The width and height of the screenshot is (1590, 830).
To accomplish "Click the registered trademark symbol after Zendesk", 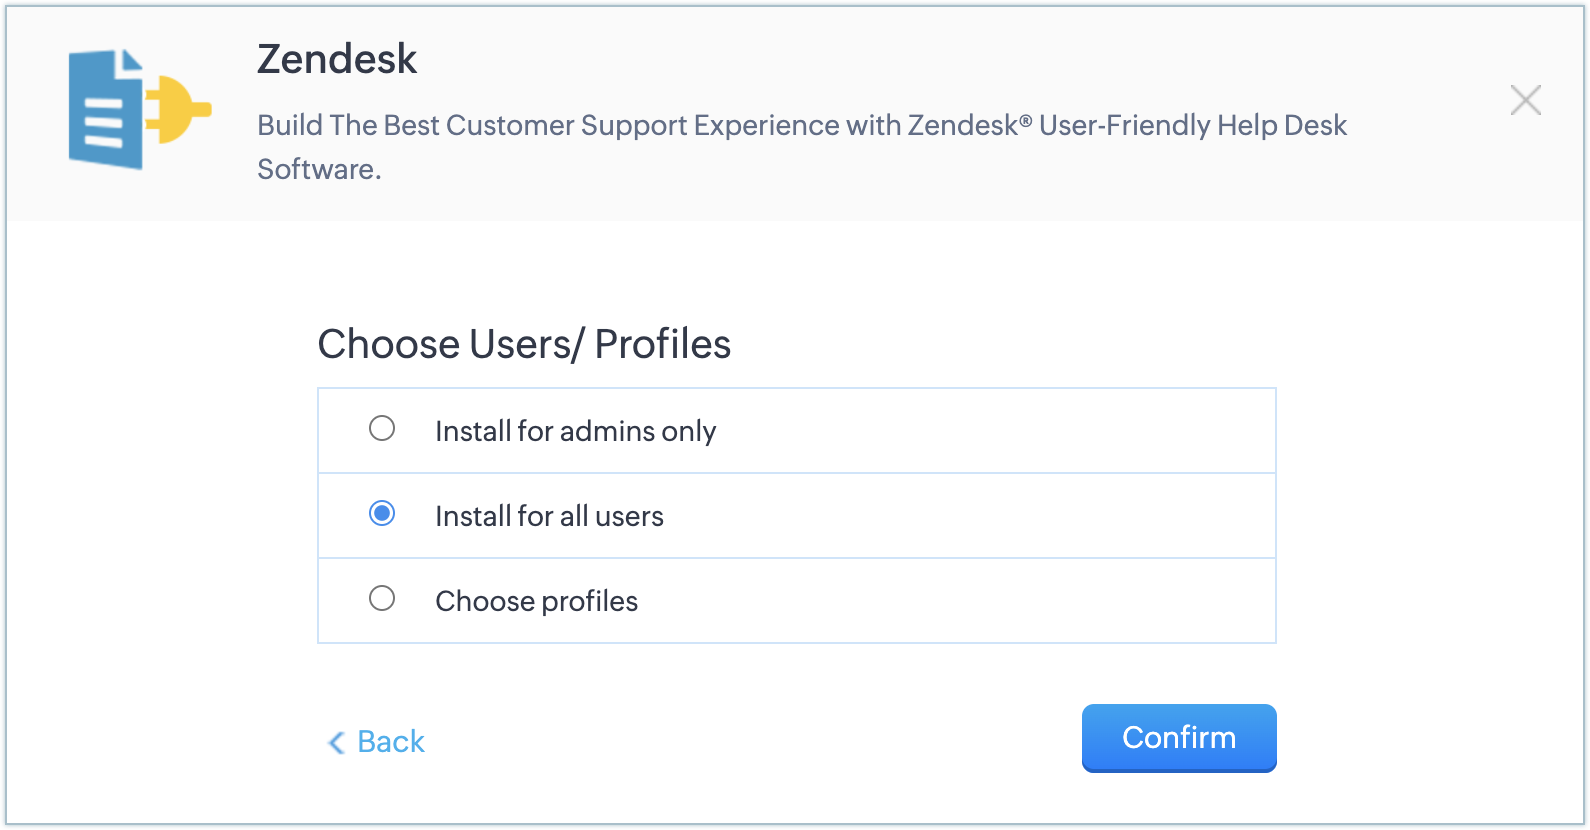I will (x=1026, y=120).
